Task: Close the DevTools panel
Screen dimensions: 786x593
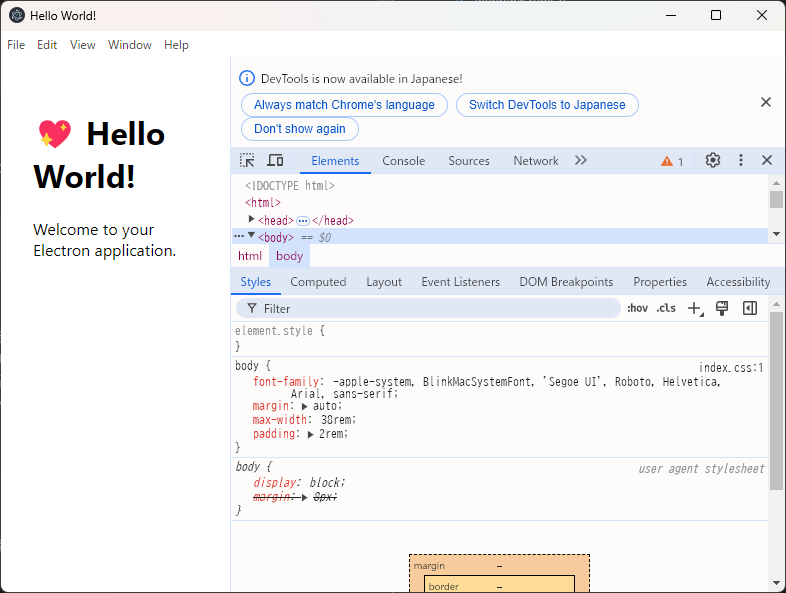Action: (767, 160)
